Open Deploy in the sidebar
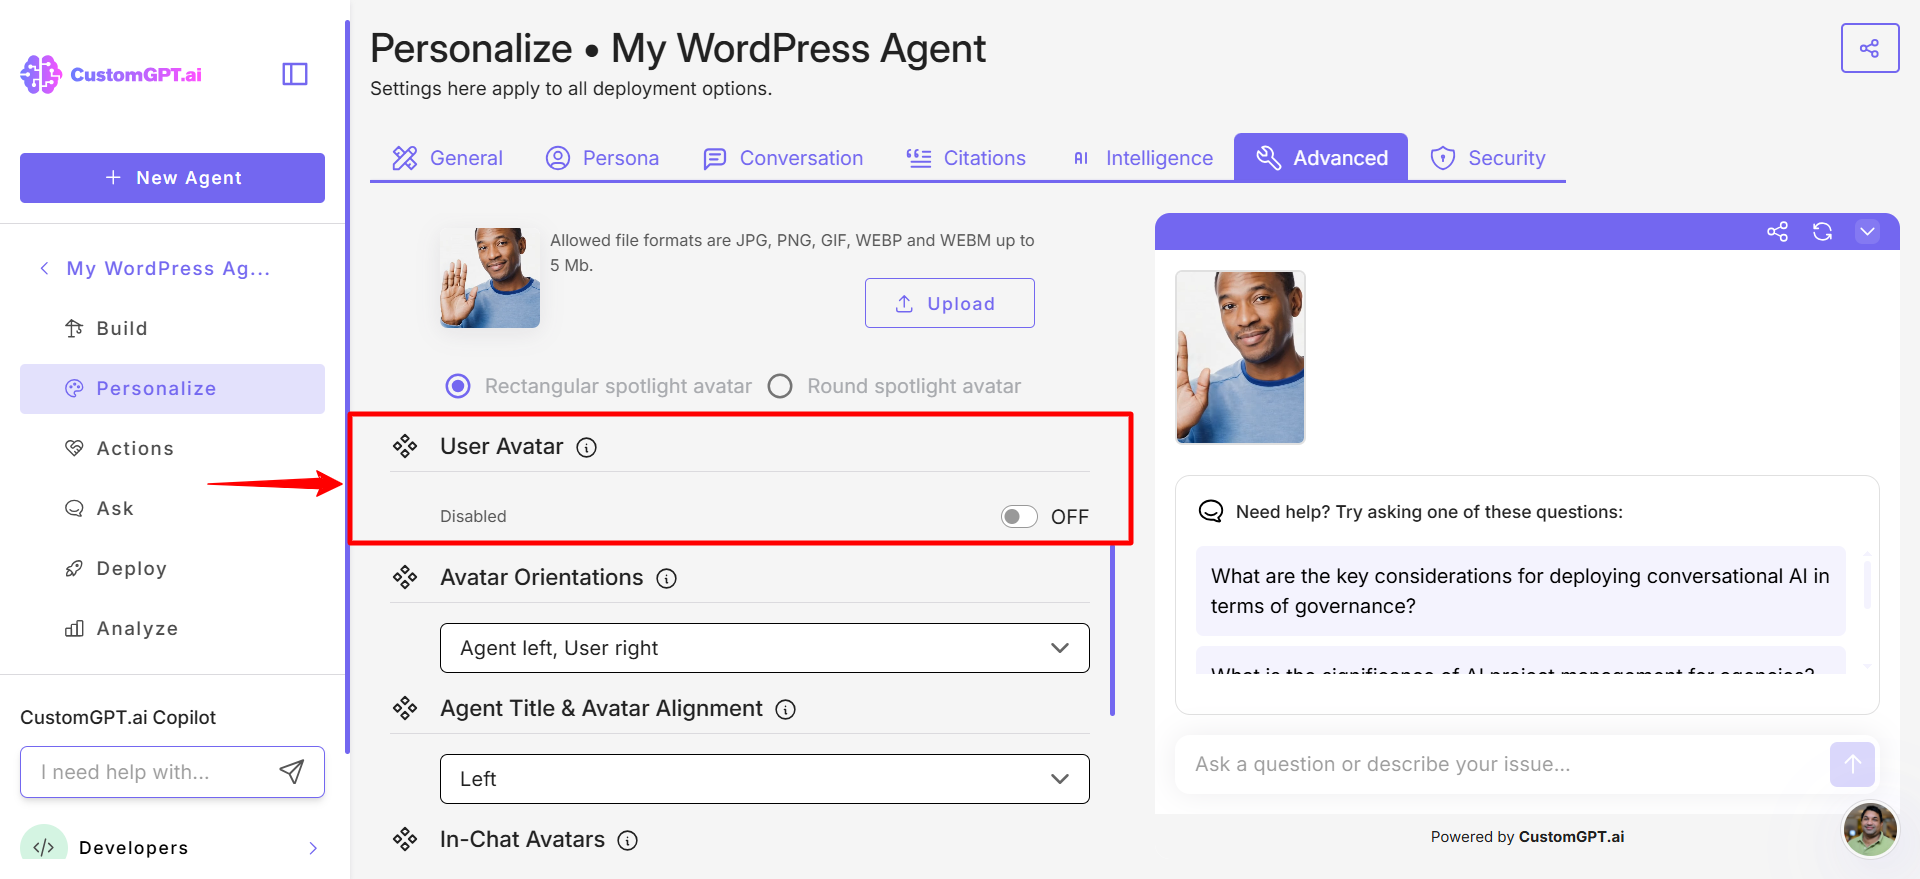 point(172,568)
